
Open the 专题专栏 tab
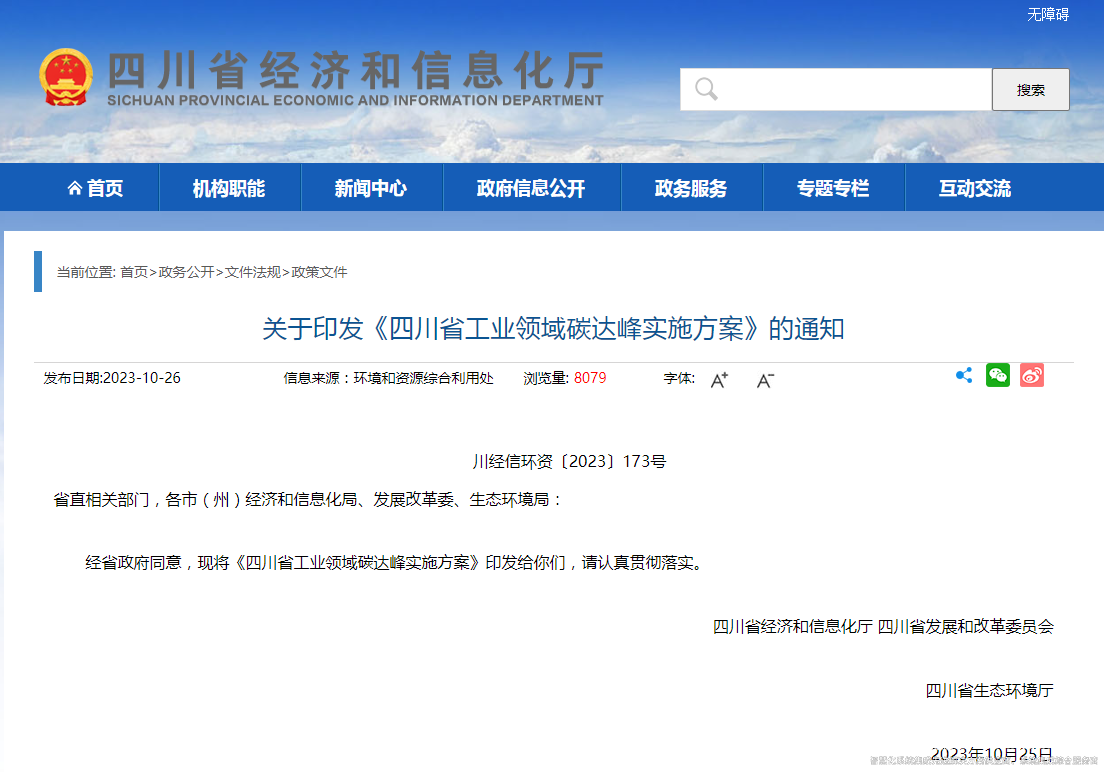point(834,187)
